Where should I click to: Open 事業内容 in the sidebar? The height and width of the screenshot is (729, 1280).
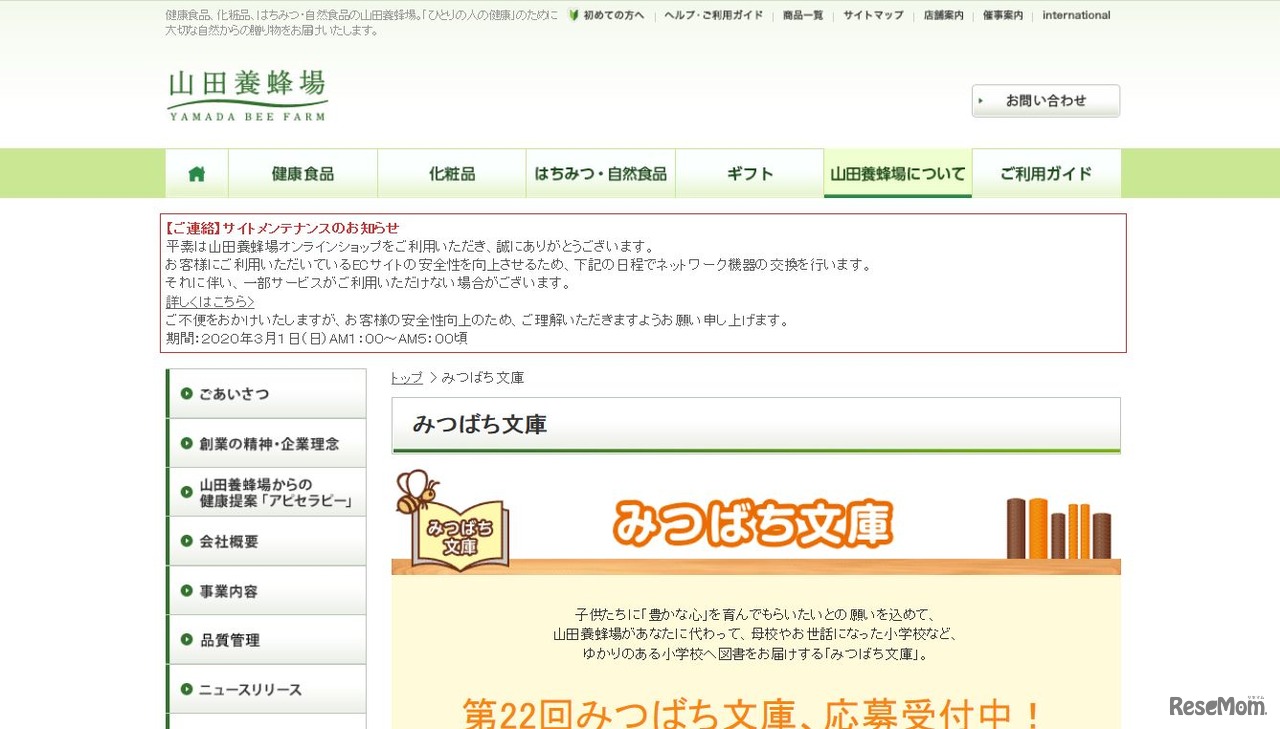pyautogui.click(x=266, y=591)
